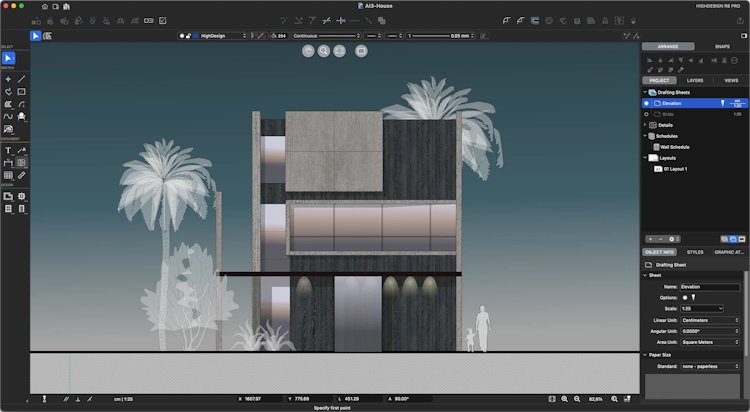Toggle the first Options dot in Sheet settings
Viewport: 750px width, 412px height.
click(x=685, y=297)
